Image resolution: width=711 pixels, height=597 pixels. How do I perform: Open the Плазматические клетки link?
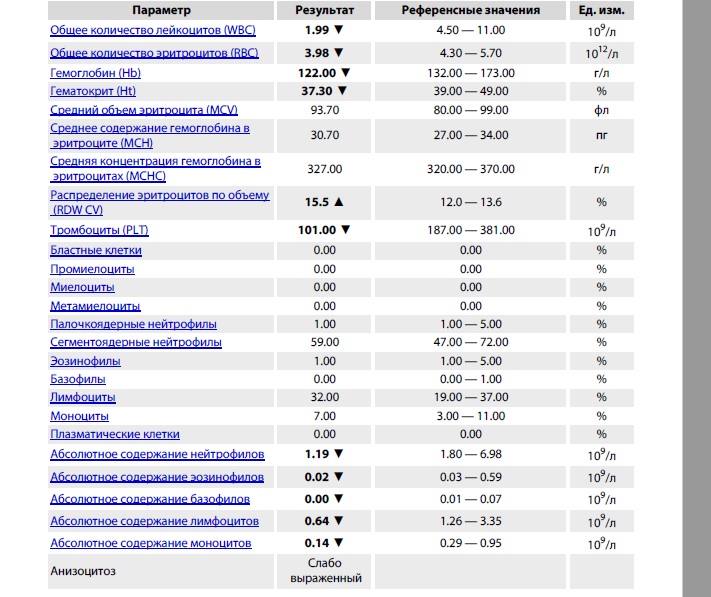[115, 434]
